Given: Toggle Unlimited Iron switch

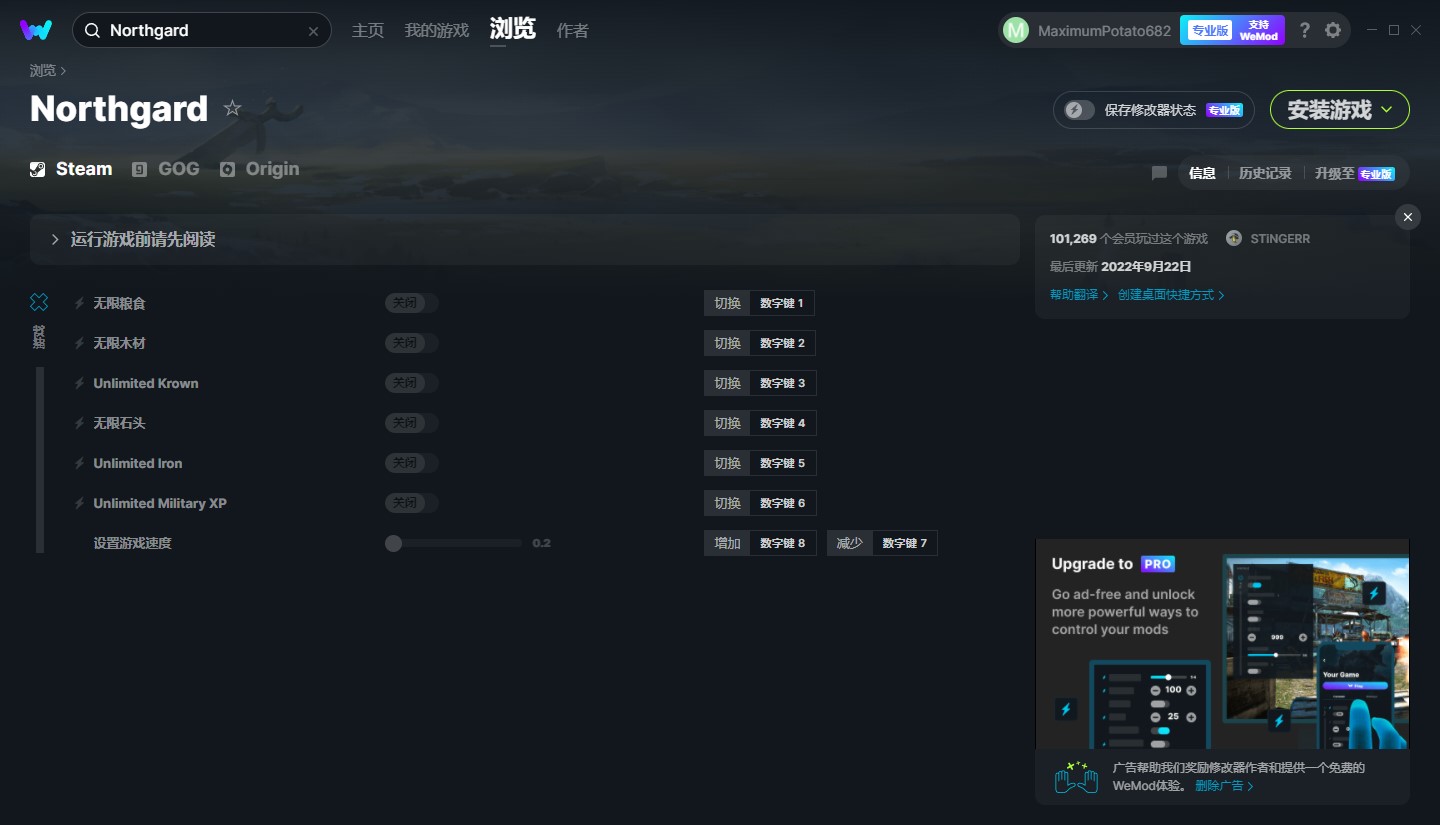Looking at the screenshot, I should tap(411, 463).
